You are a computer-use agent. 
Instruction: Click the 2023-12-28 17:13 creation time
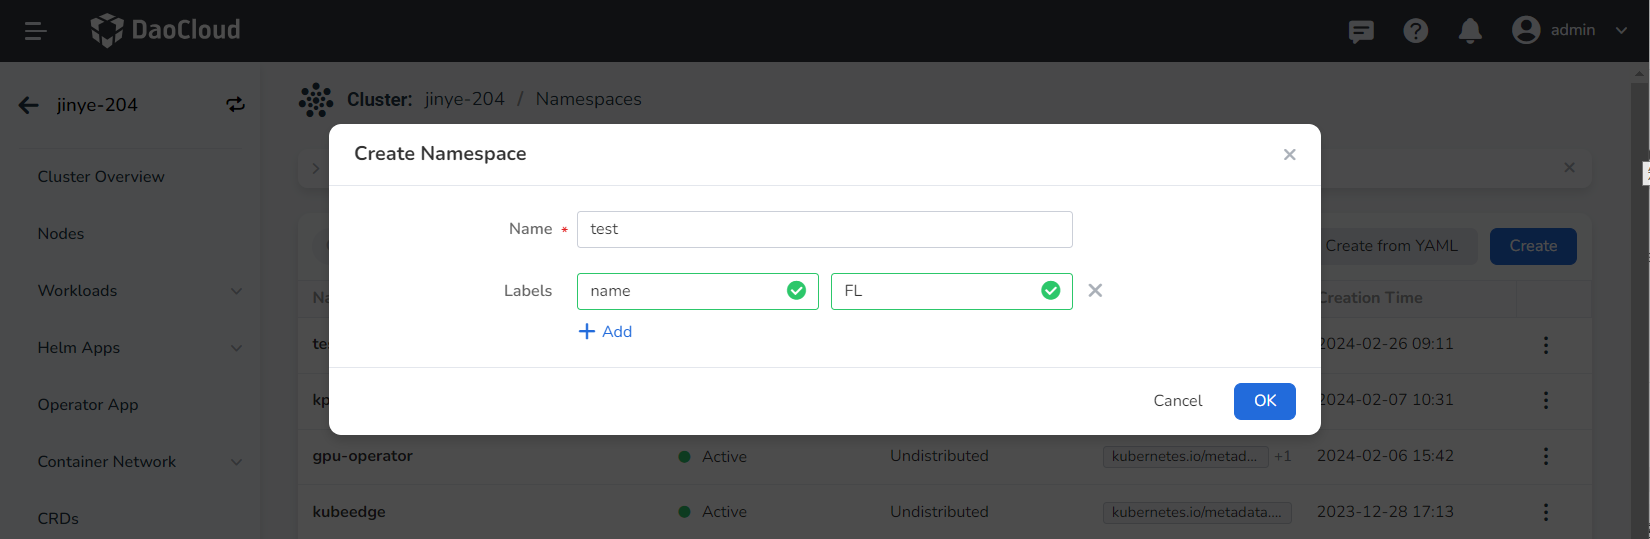click(x=1385, y=512)
